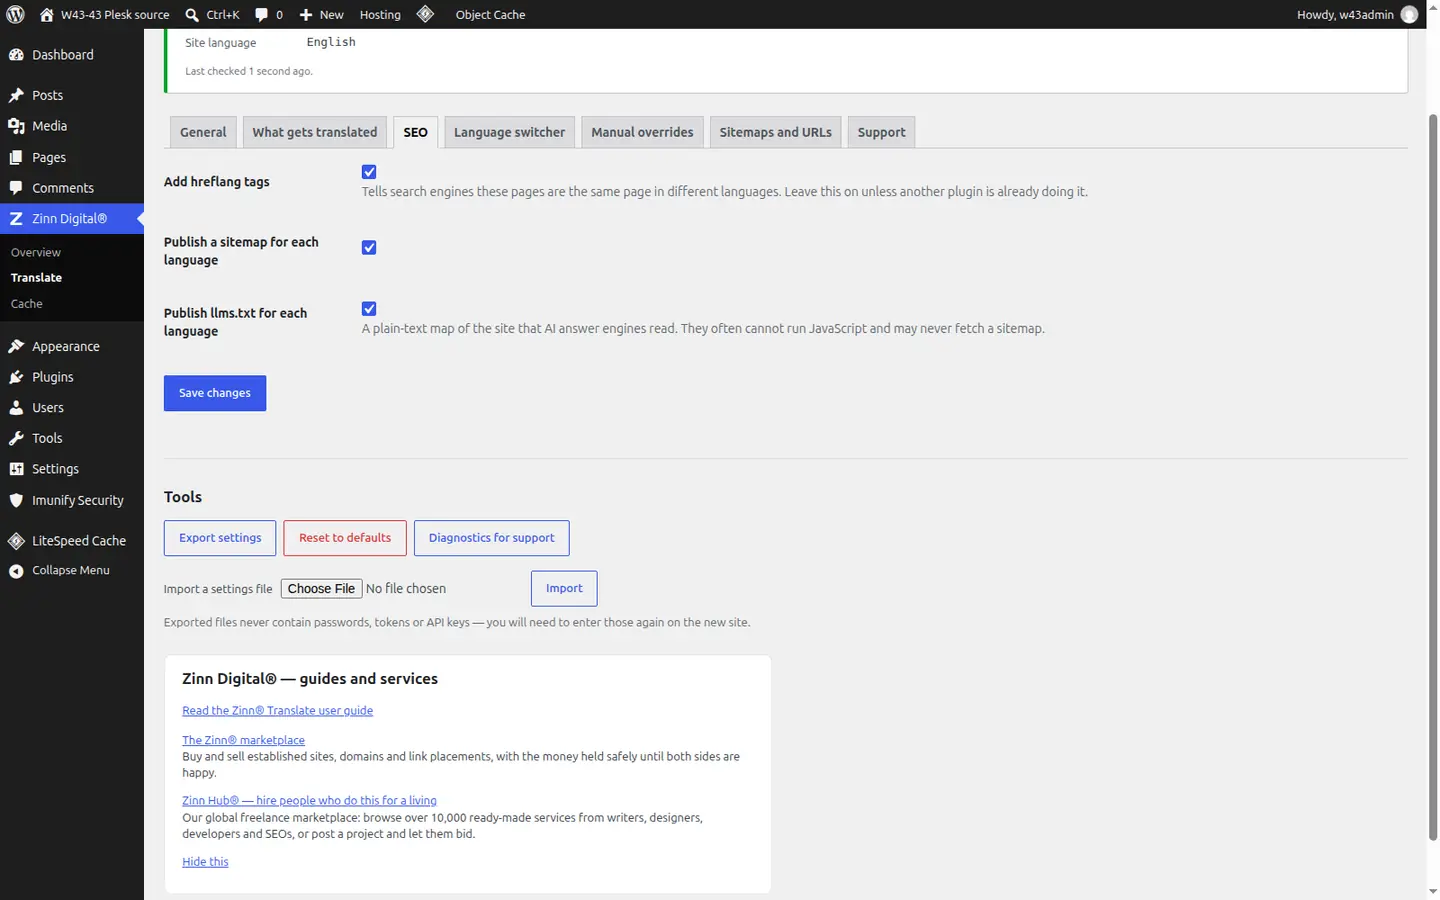Viewport: 1440px width, 900px height.
Task: Toggle Publish a sitemap for each language
Action: [x=369, y=247]
